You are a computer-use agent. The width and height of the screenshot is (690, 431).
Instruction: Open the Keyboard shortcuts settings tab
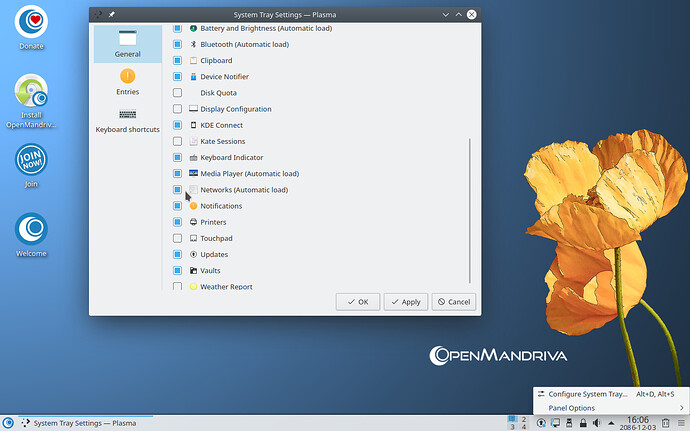tap(128, 121)
